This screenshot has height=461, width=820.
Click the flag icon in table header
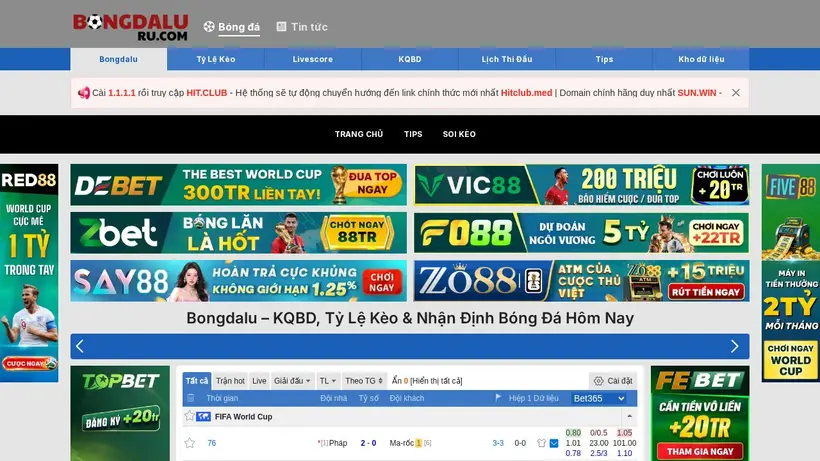point(498,398)
